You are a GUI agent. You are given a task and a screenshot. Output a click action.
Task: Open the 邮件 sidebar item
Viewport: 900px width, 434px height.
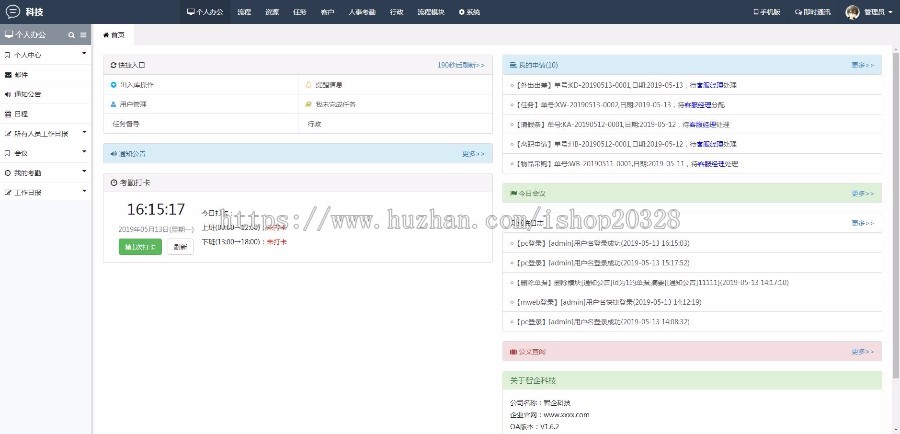coord(45,75)
